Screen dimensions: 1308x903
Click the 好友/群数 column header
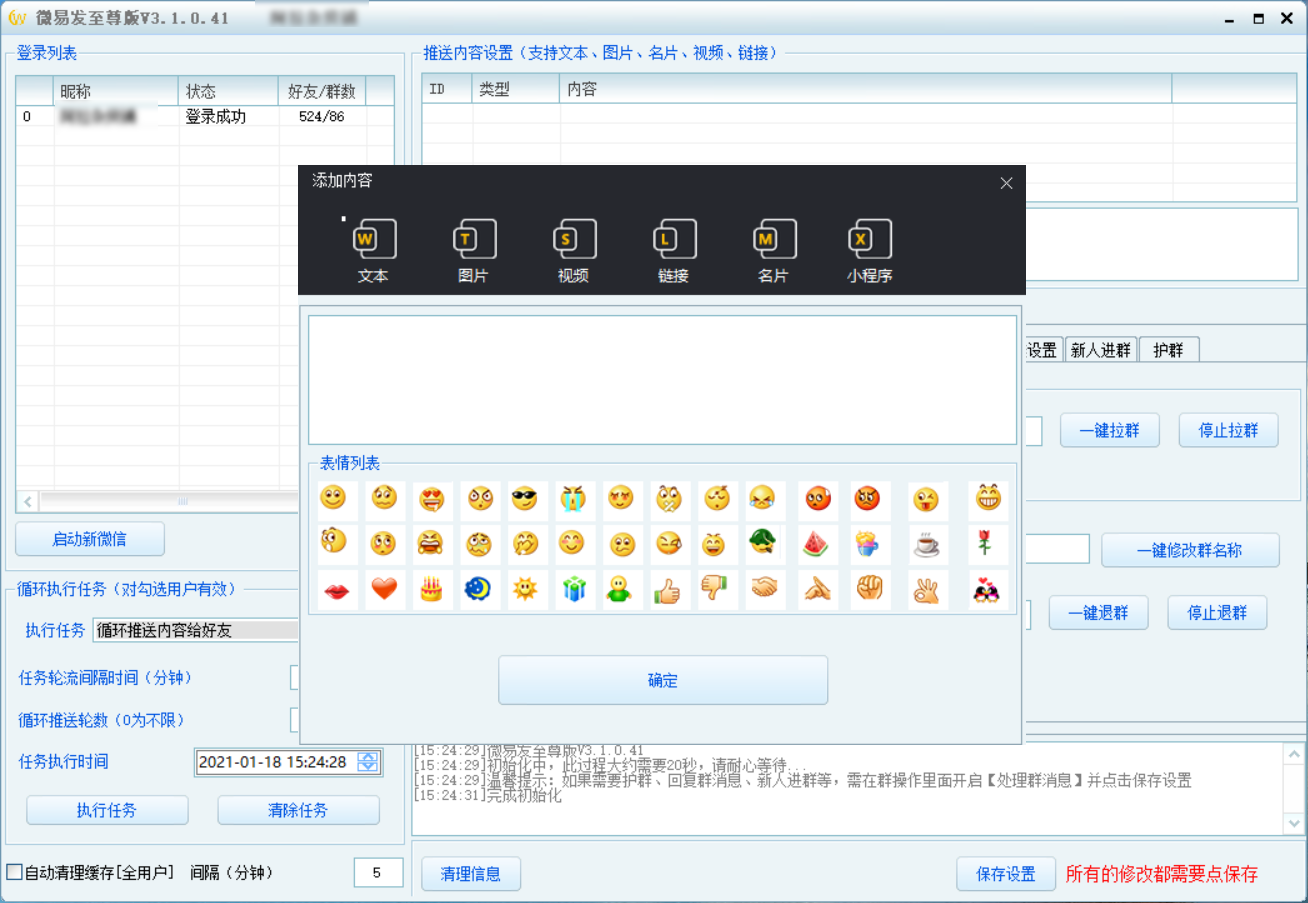click(x=322, y=91)
